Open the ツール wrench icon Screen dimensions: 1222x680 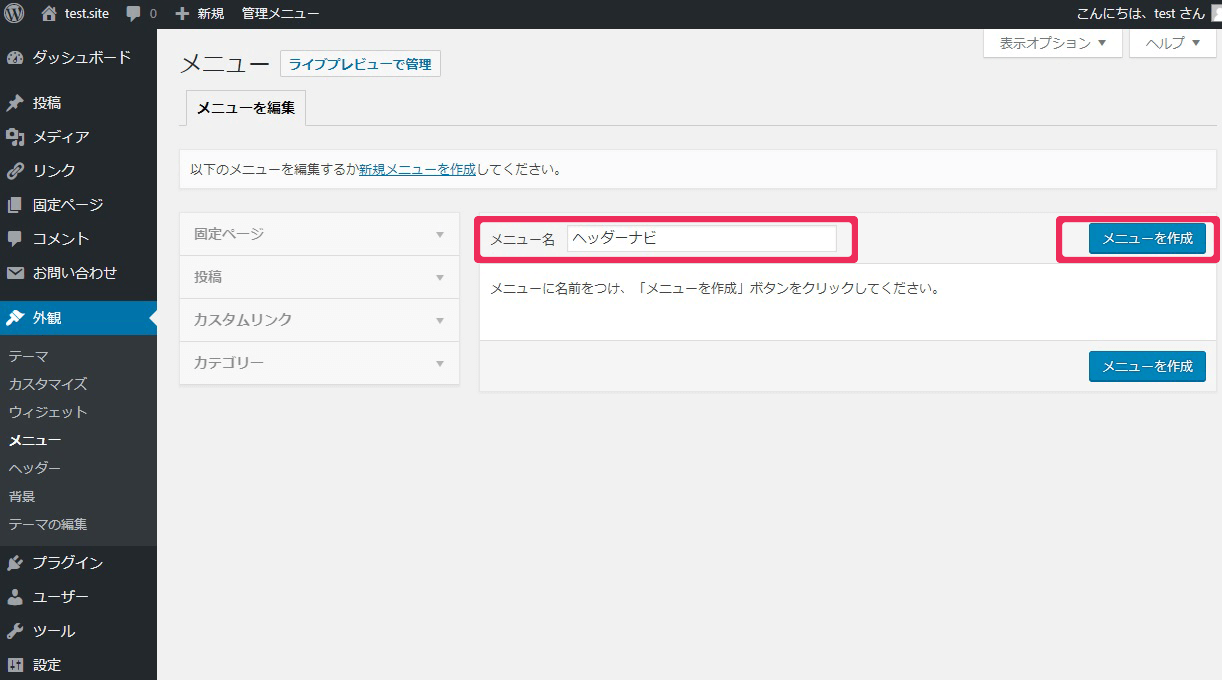click(x=15, y=631)
